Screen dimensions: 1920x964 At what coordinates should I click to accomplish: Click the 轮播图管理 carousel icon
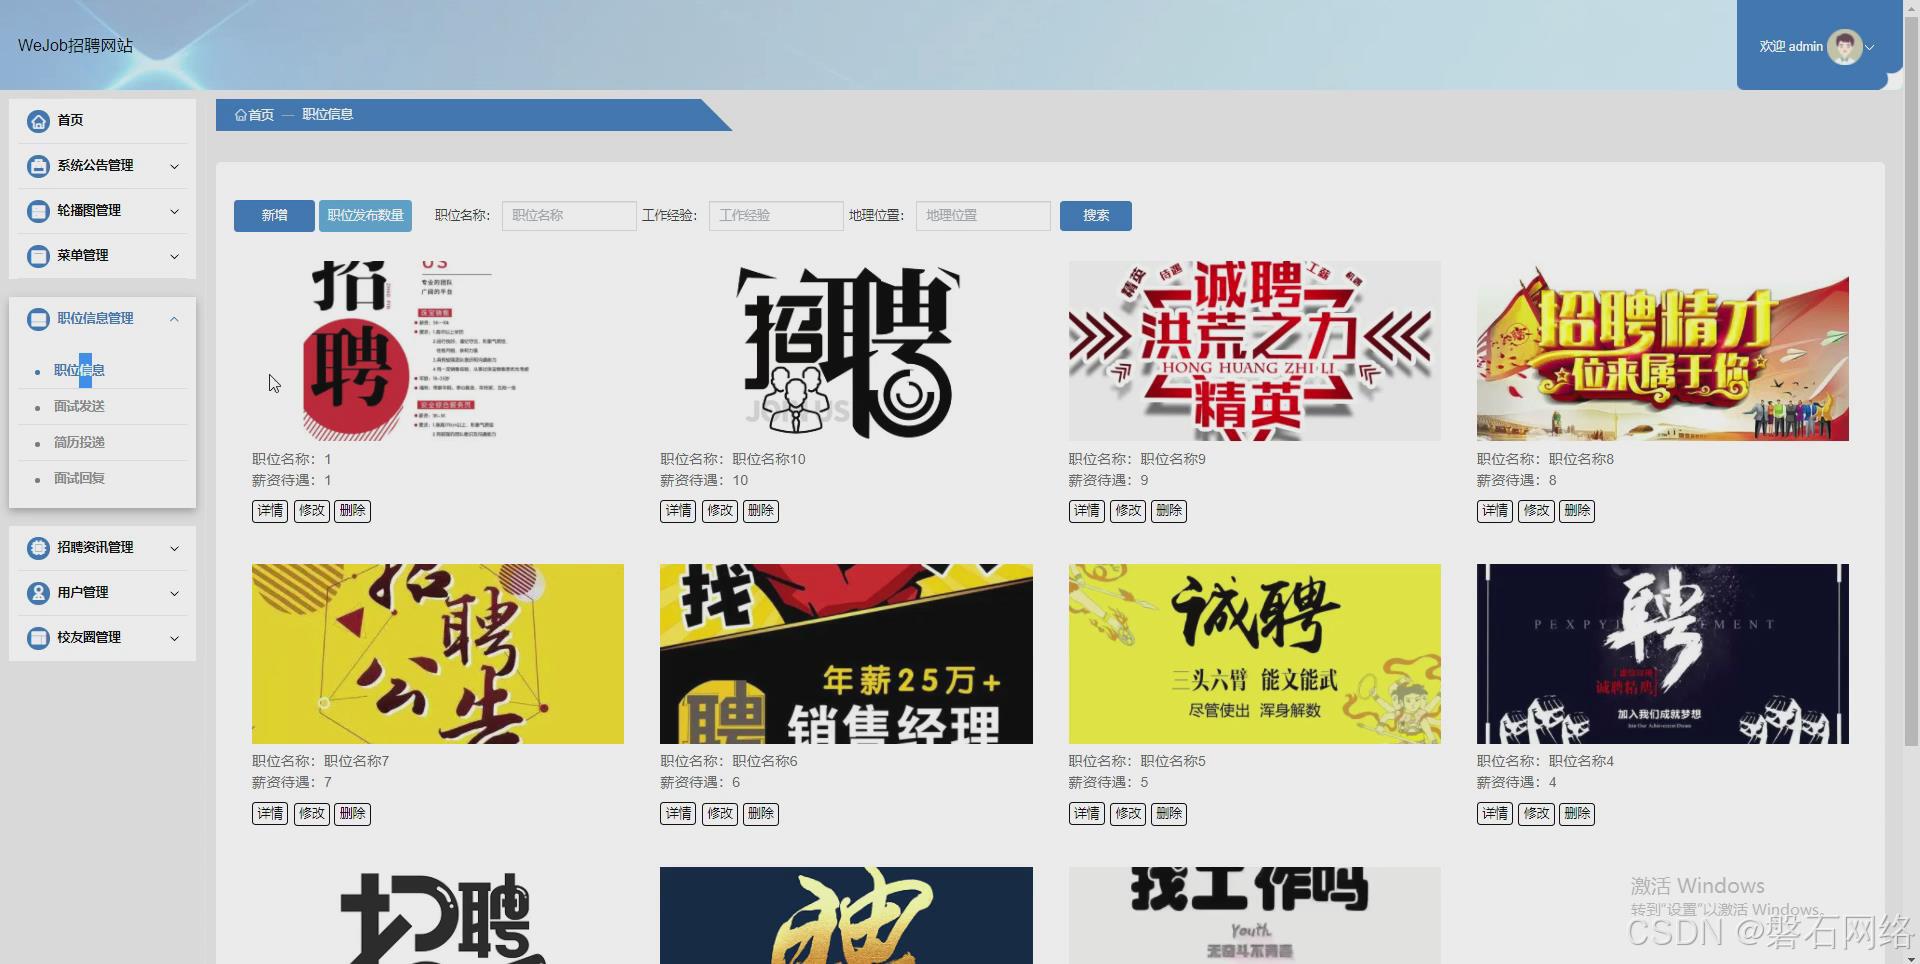tap(38, 211)
